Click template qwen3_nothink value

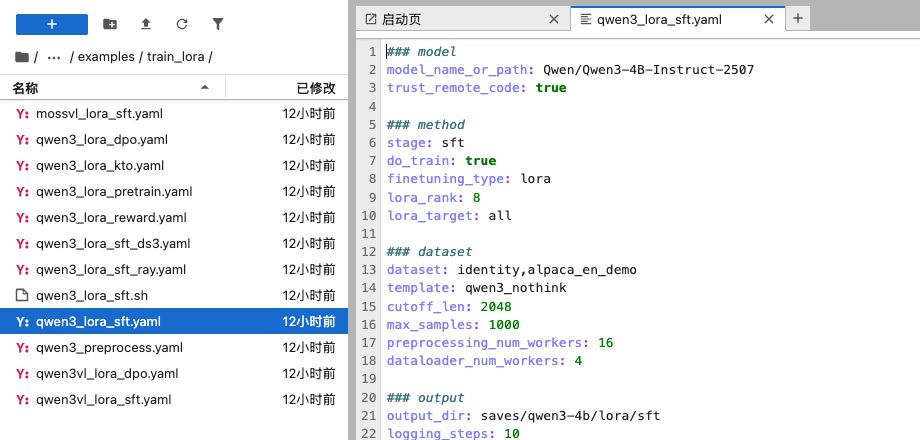(516, 288)
